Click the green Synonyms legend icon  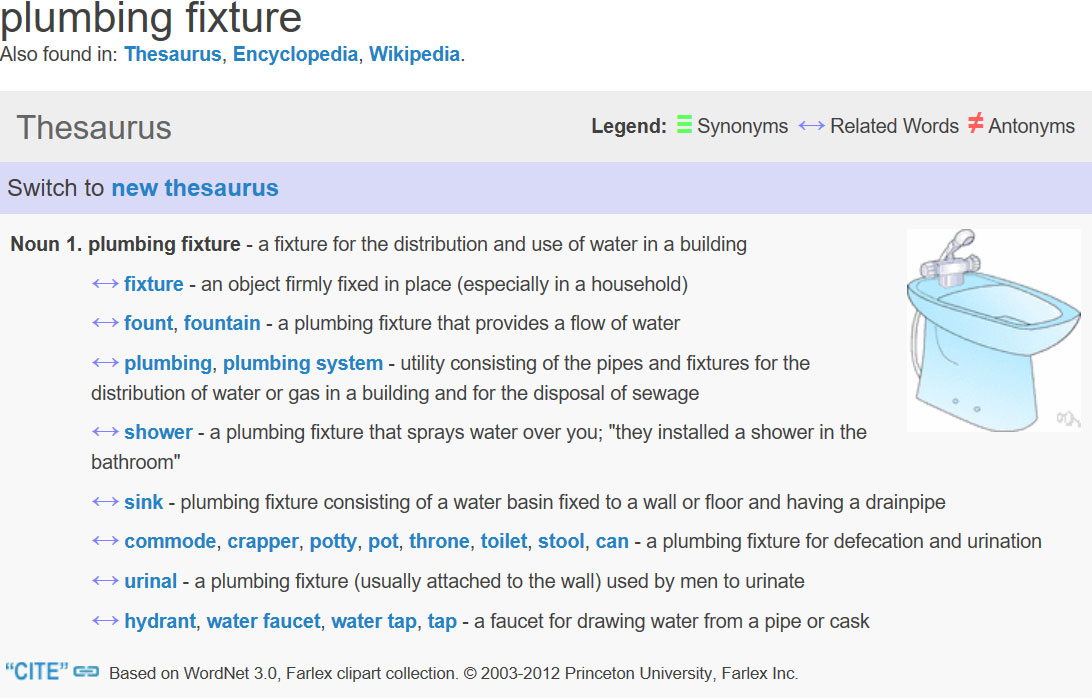click(684, 124)
